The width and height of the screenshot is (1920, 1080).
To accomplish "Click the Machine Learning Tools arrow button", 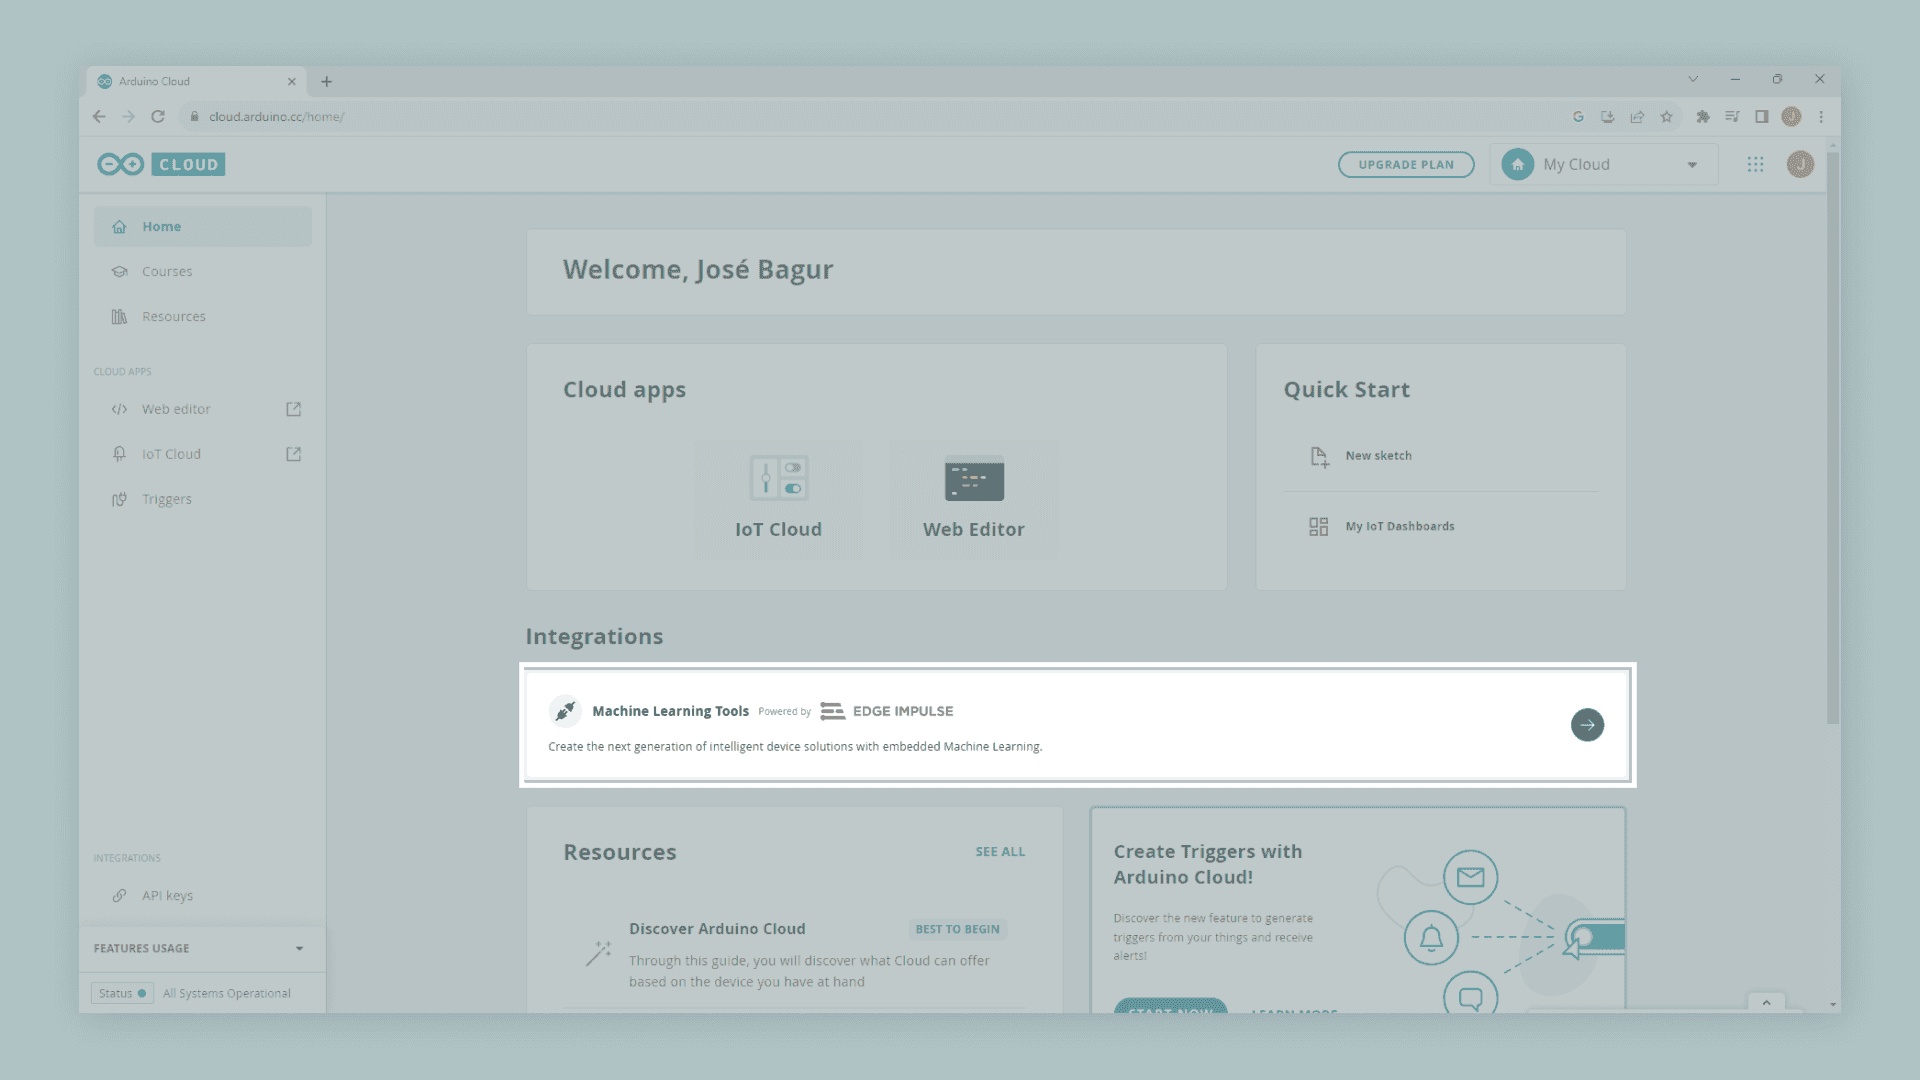I will [1587, 725].
